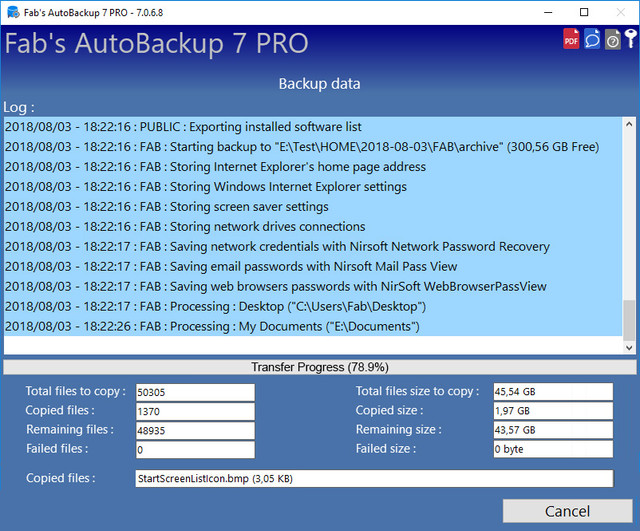Open the help question-mark document icon
This screenshot has width=640, height=531.
(x=613, y=40)
